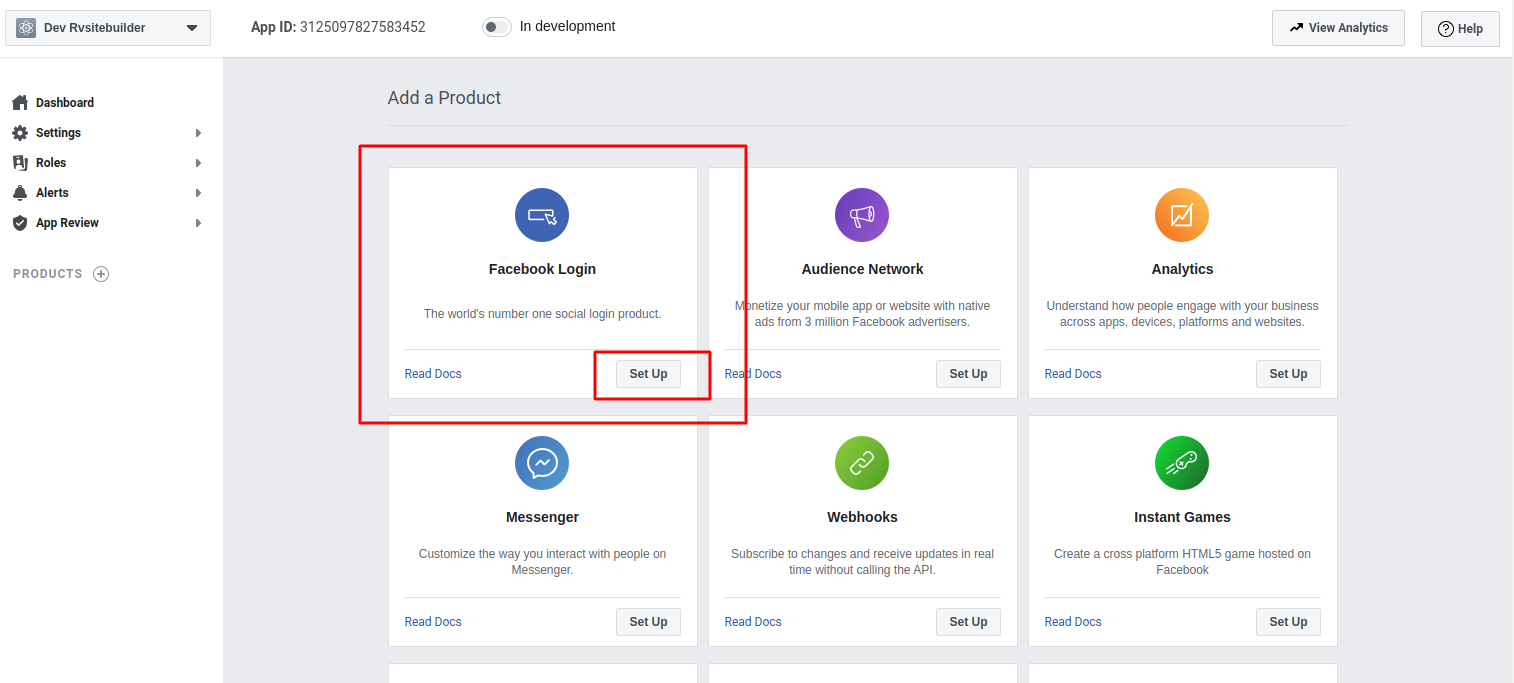Image resolution: width=1514 pixels, height=683 pixels.
Task: Open the Dev Rvsitebuilder app selector dropdown
Action: click(x=108, y=28)
